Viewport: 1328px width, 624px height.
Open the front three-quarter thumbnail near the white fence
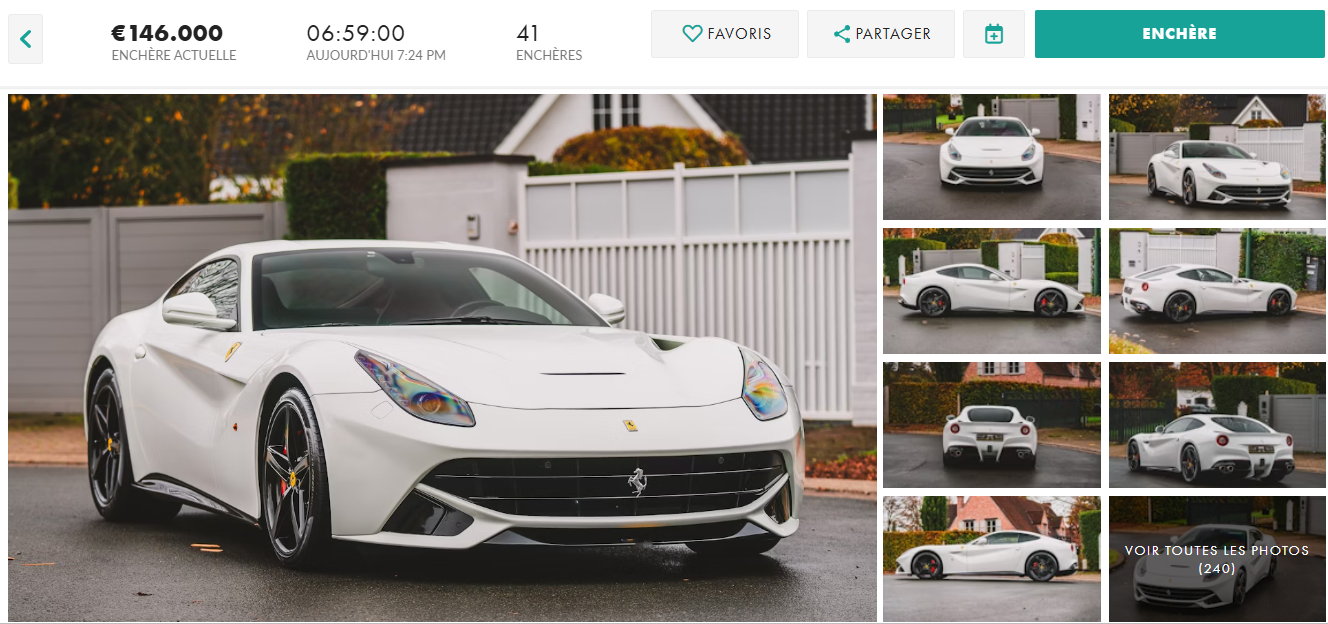[x=1217, y=157]
